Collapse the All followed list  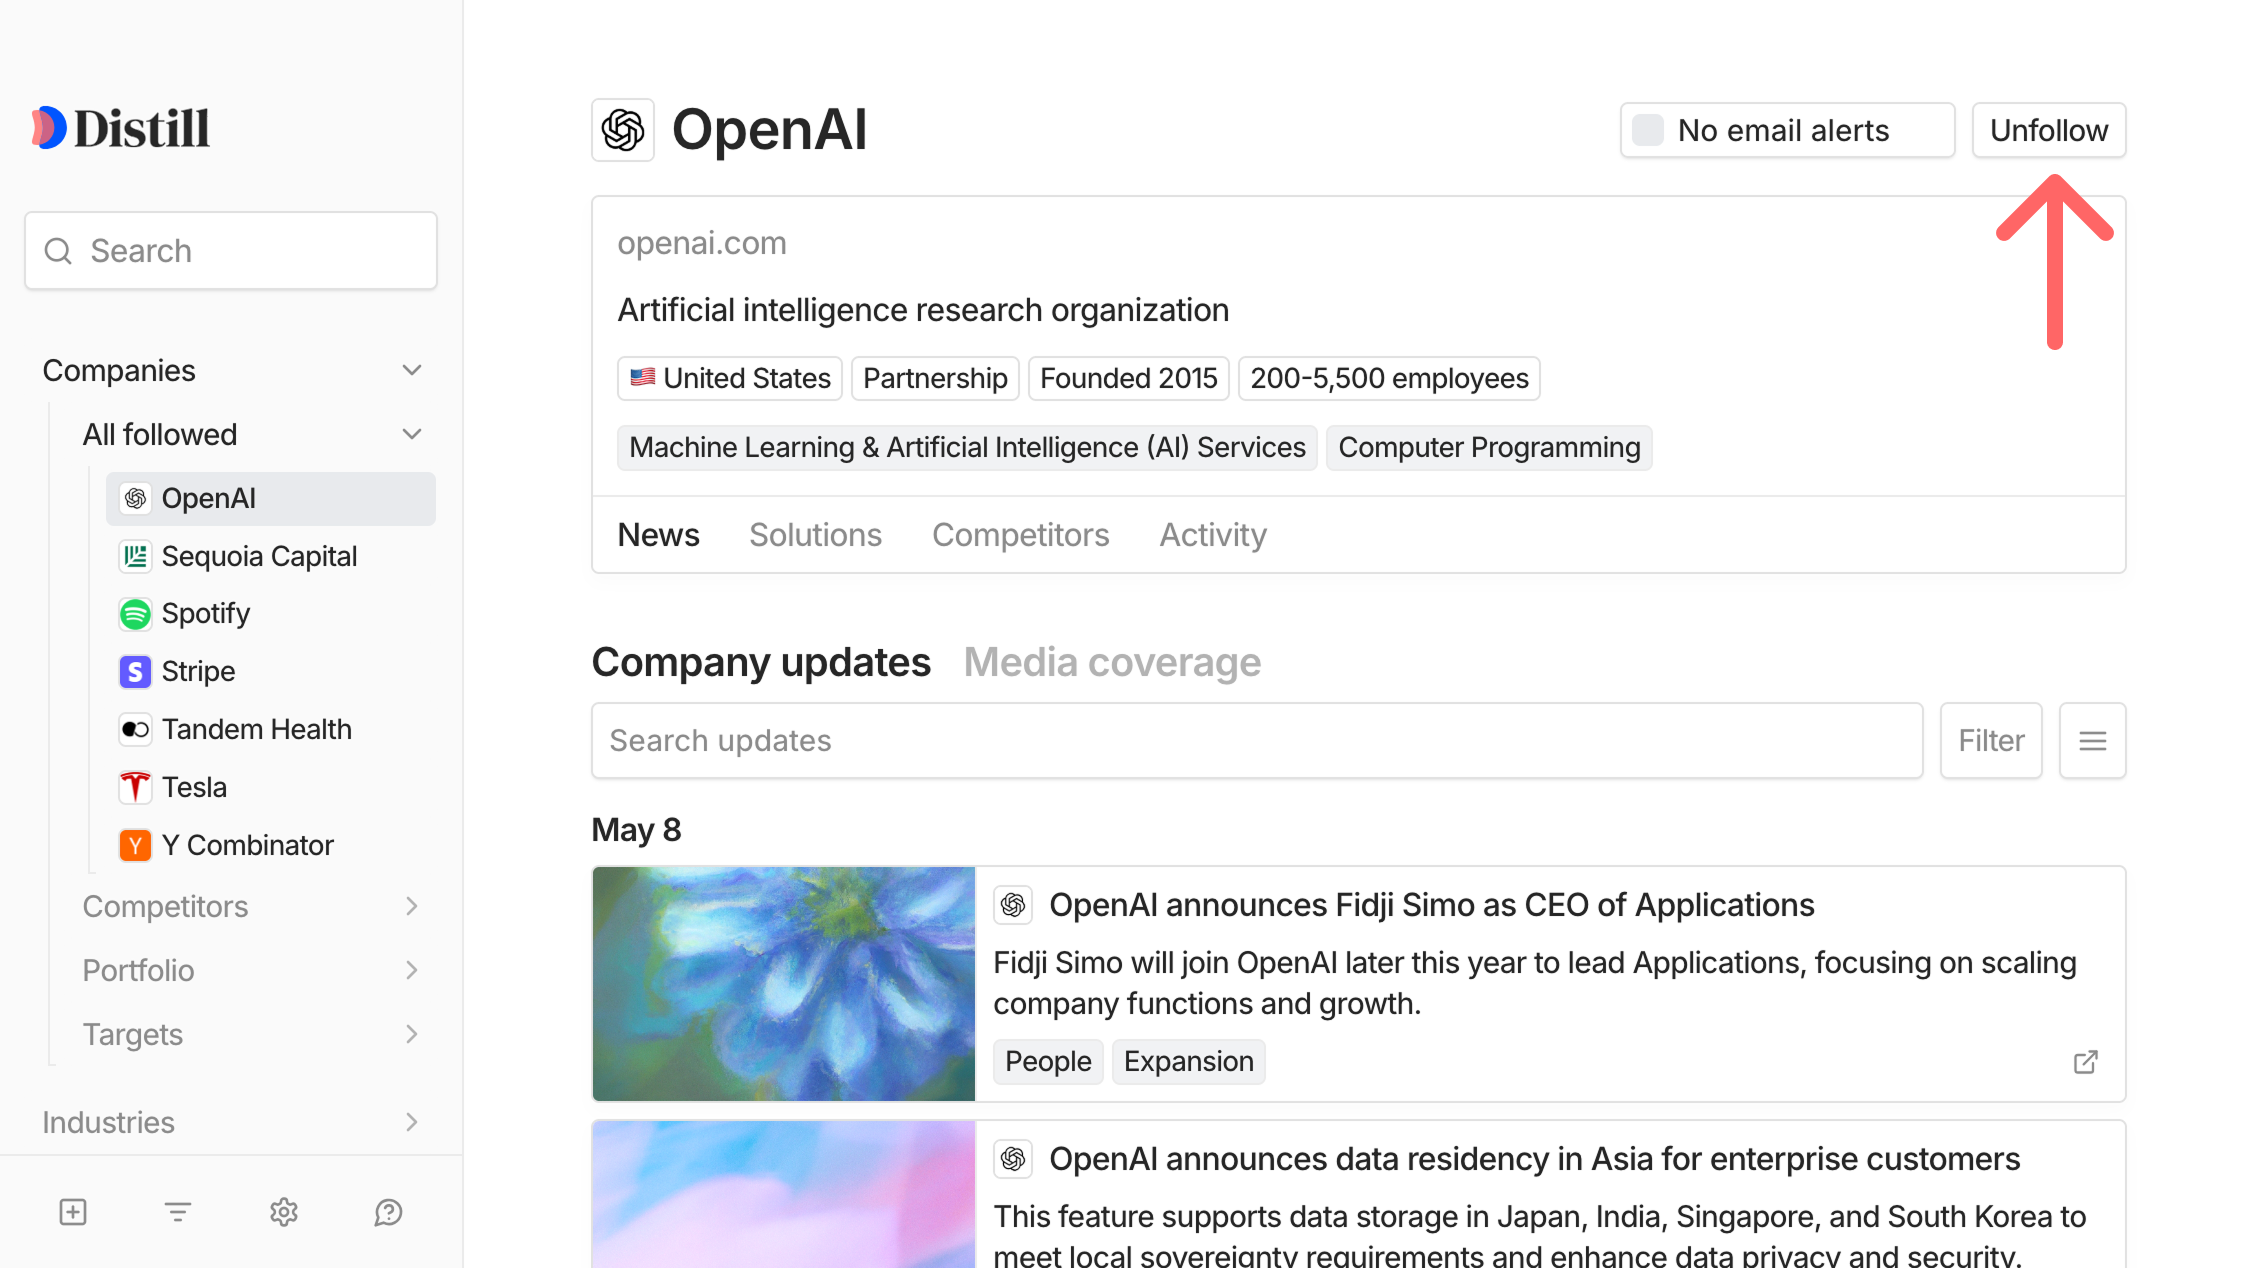coord(412,433)
